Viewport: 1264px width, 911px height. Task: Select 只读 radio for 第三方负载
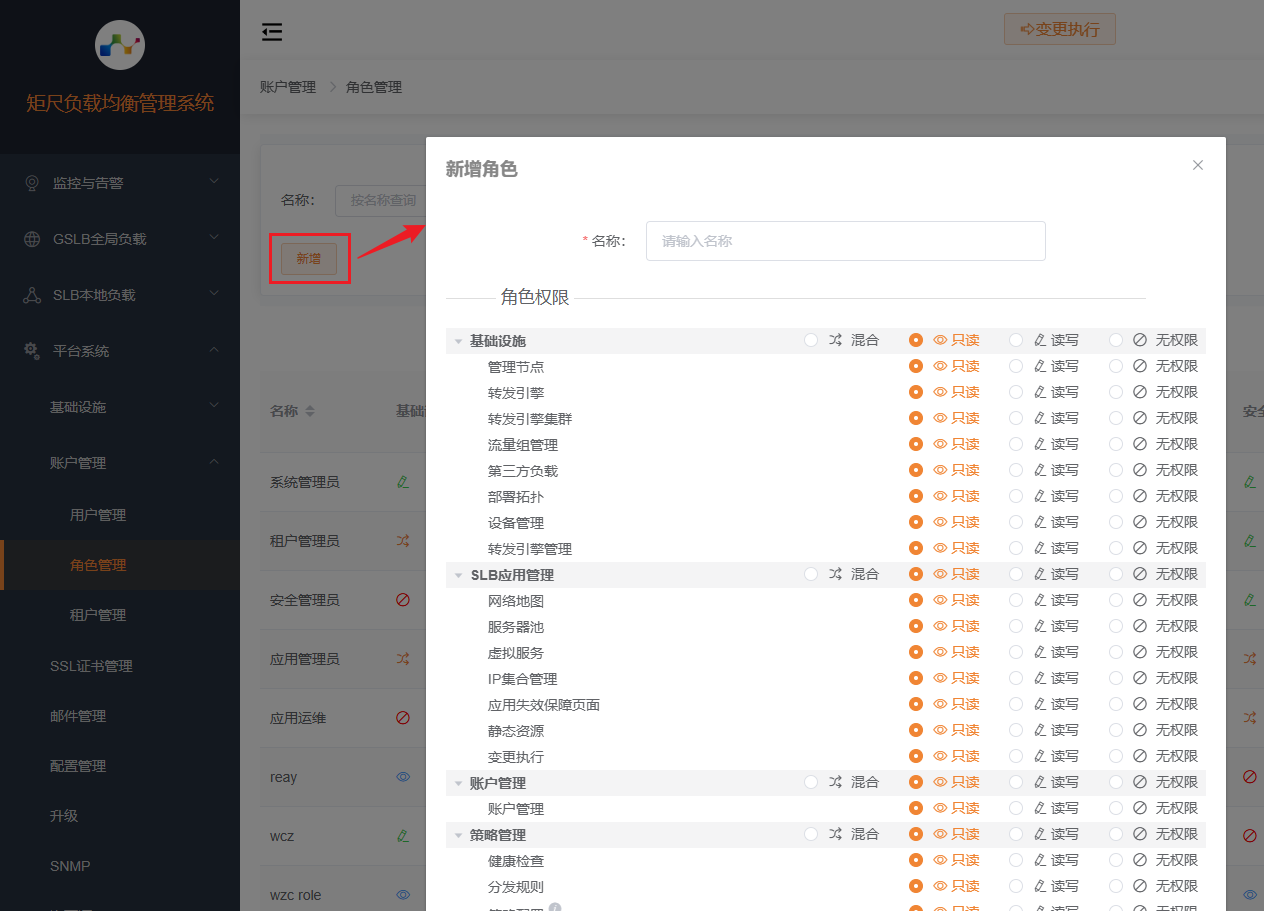(916, 470)
